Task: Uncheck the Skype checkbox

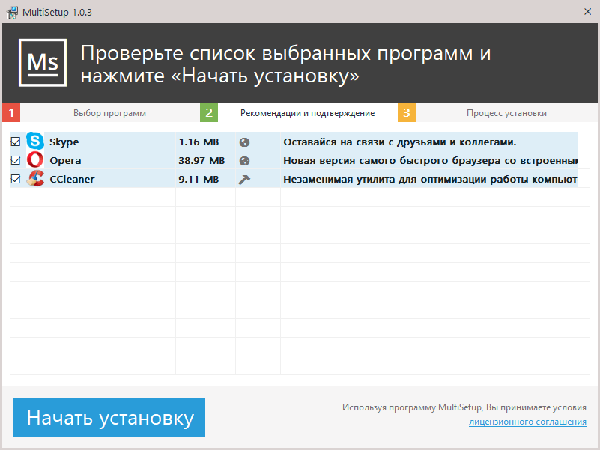Action: (x=15, y=142)
